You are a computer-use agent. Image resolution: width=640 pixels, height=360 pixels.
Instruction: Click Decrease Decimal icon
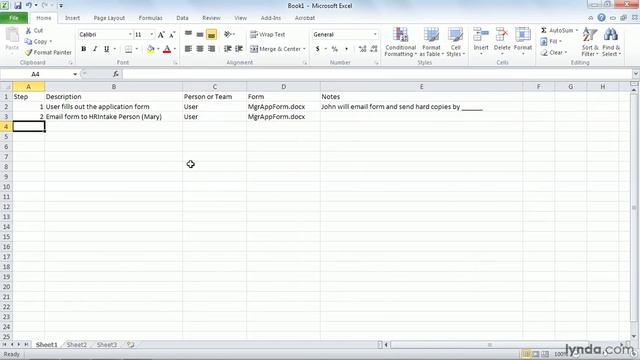click(373, 49)
